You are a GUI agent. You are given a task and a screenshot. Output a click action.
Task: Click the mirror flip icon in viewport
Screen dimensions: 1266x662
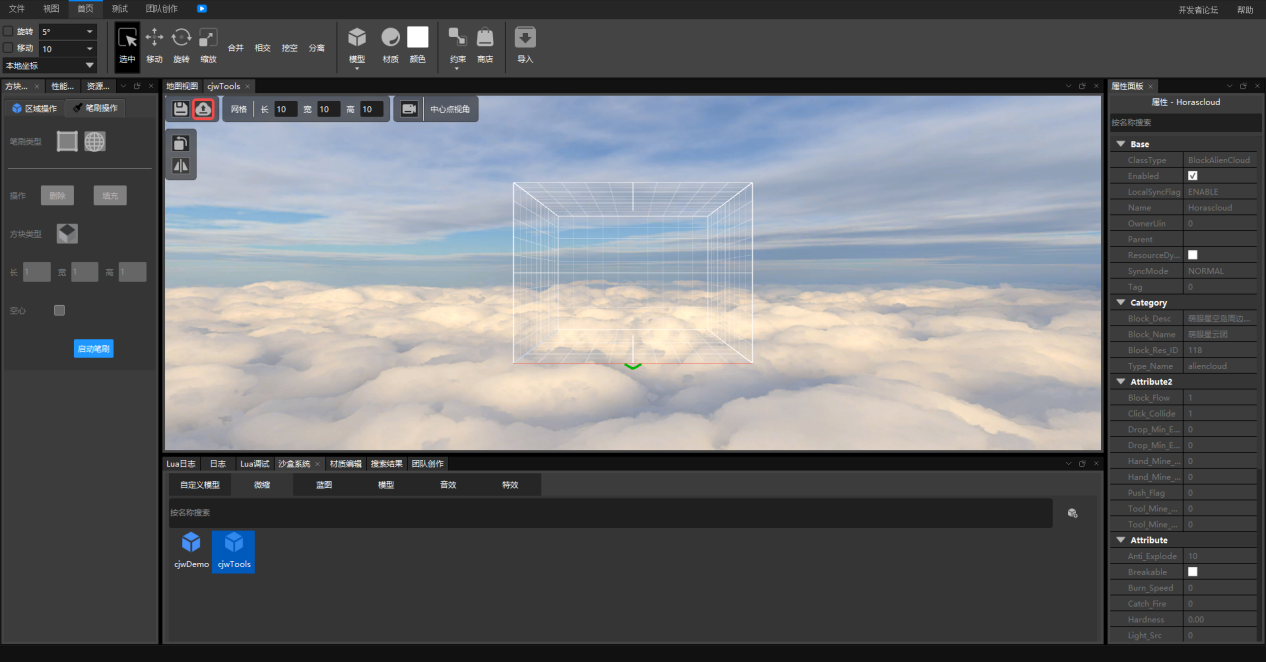tap(181, 166)
